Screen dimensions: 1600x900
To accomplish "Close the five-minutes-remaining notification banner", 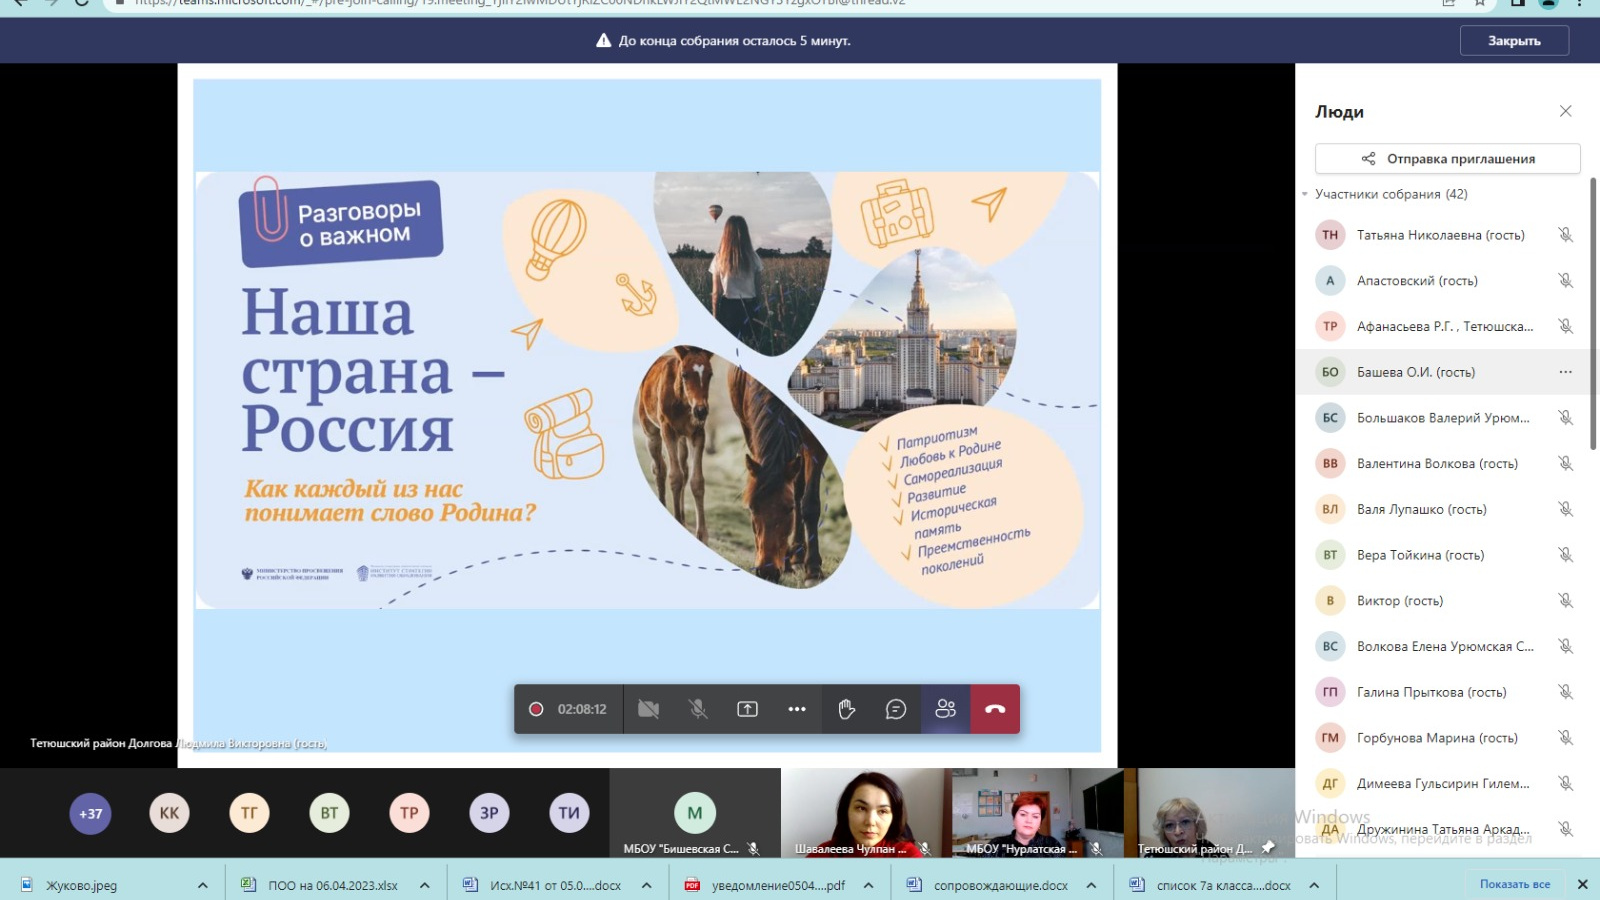I will coord(1514,41).
